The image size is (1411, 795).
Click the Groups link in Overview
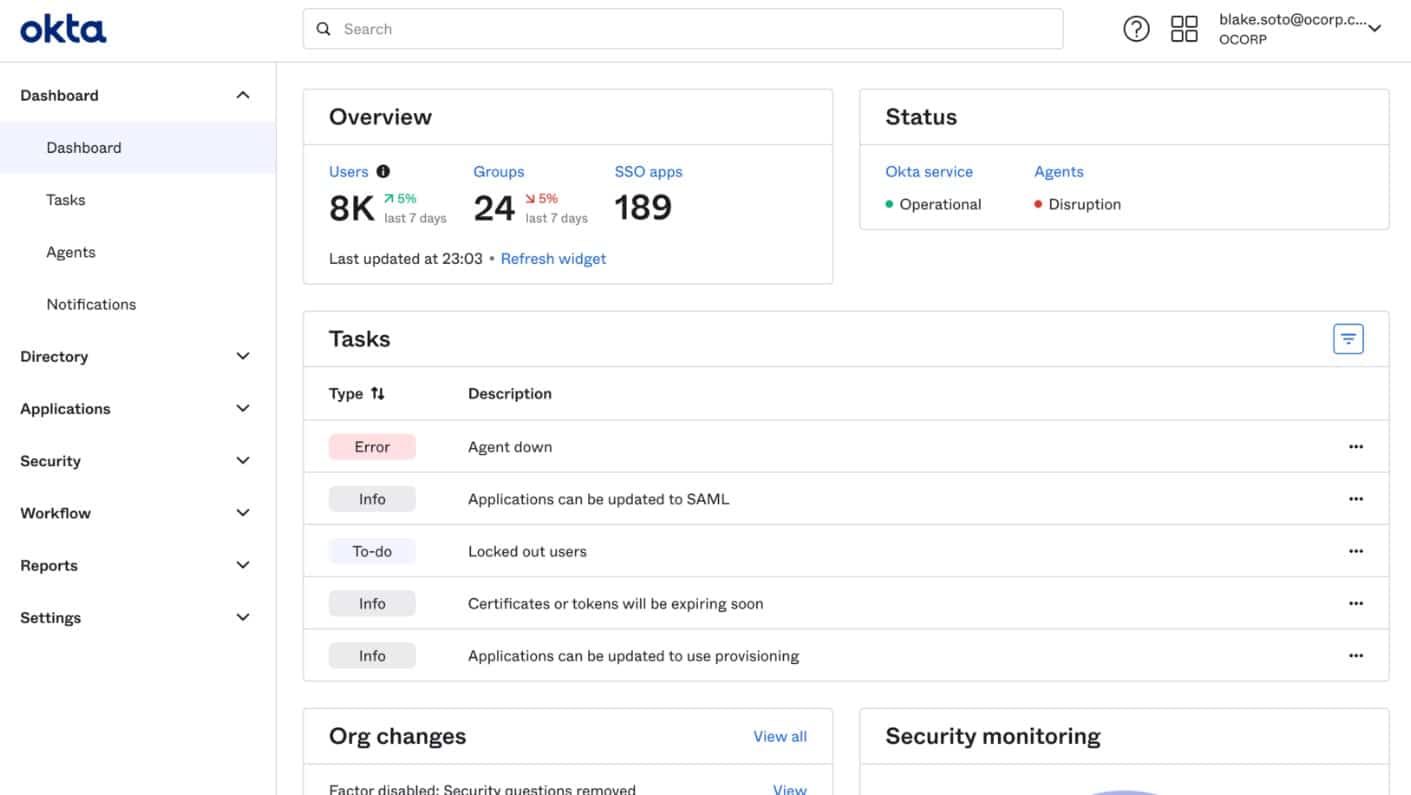499,171
